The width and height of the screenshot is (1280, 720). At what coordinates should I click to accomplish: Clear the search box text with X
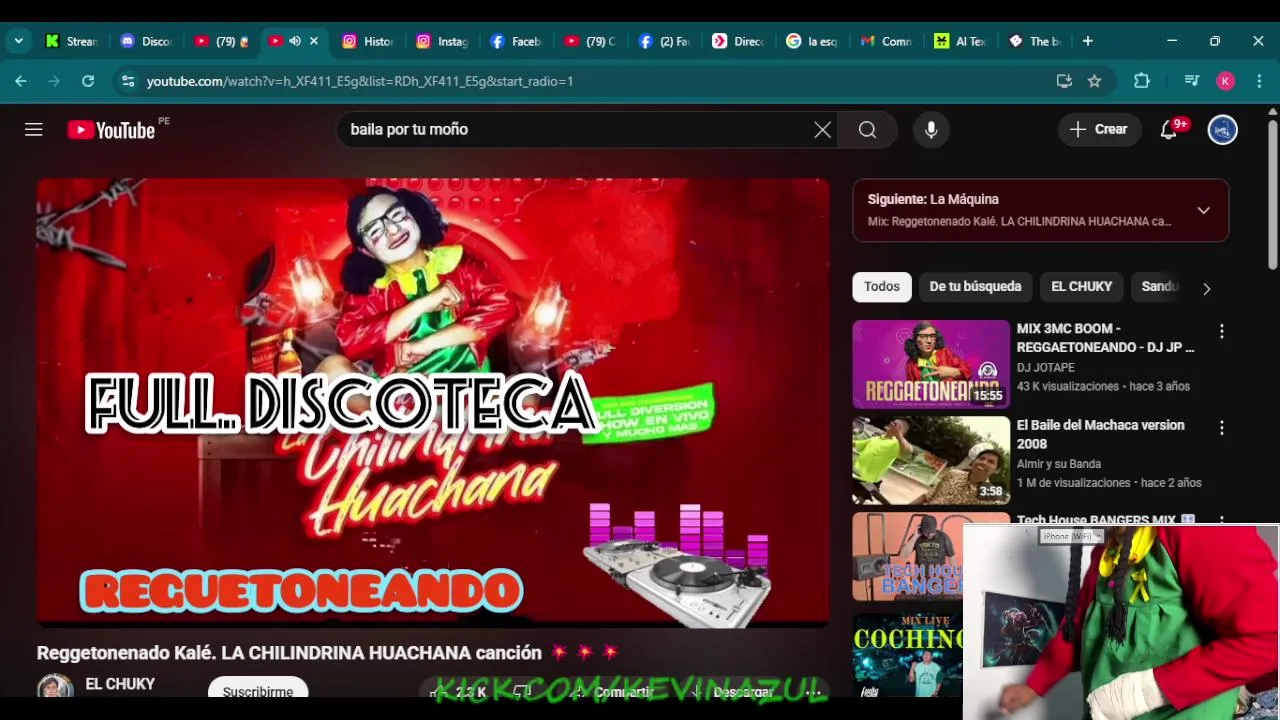point(822,130)
